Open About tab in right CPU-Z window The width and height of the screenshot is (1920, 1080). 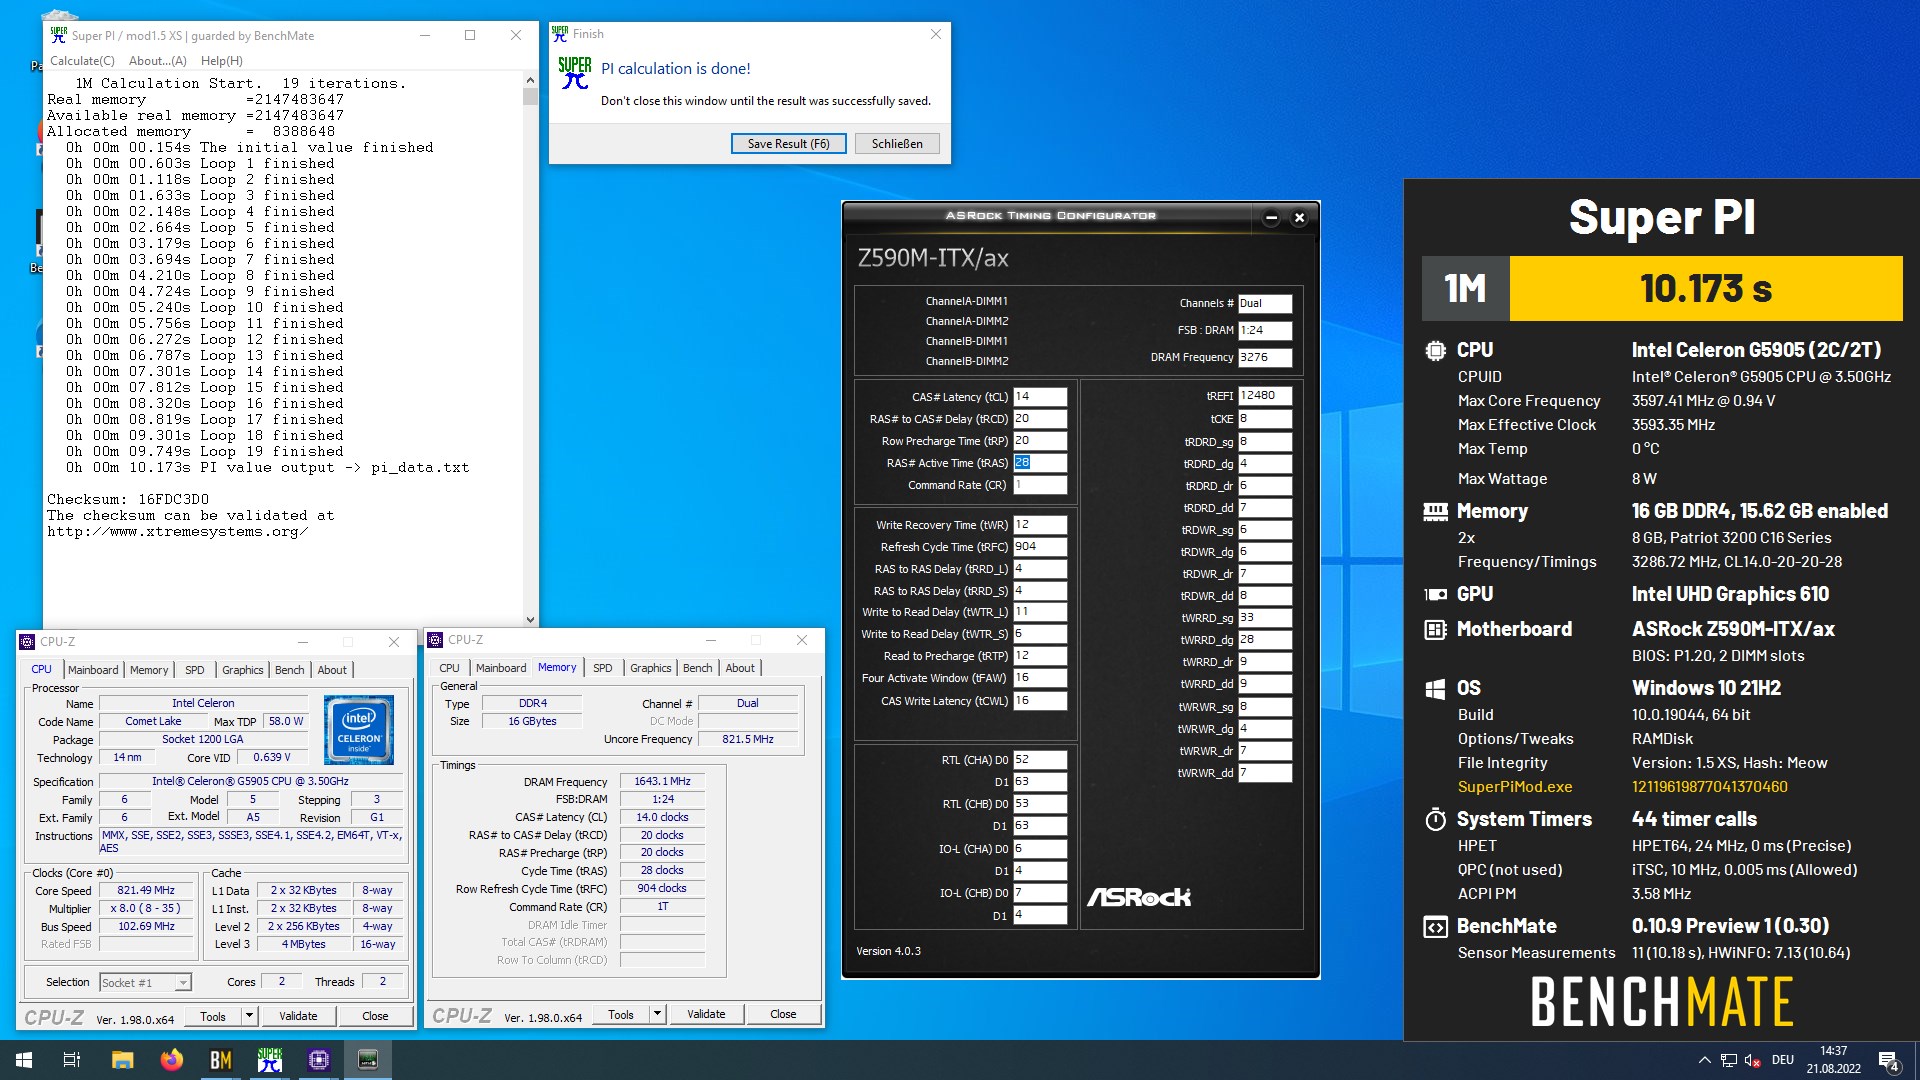740,668
